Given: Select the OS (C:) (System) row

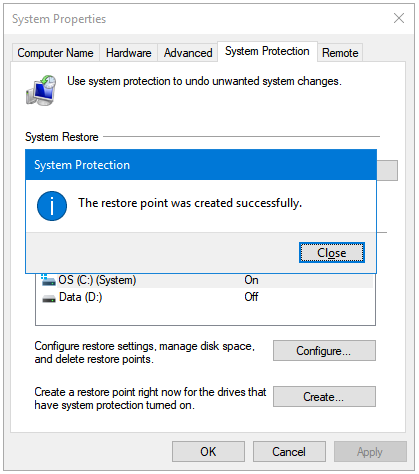Looking at the screenshot, I should [x=206, y=280].
